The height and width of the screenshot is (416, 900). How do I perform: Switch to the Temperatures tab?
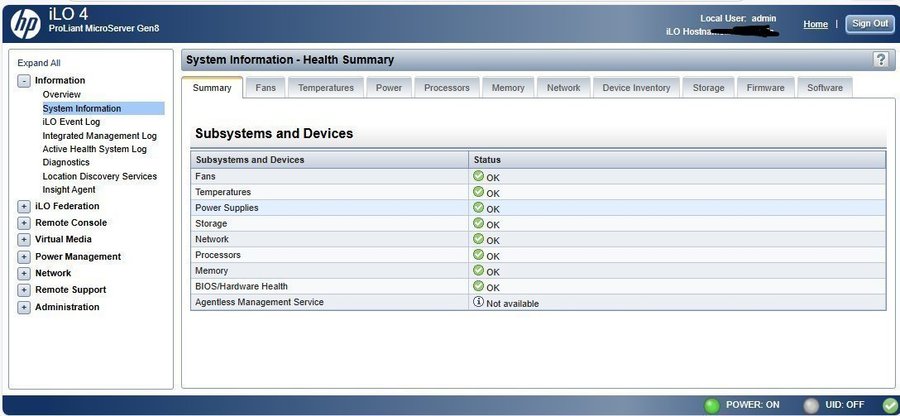coord(326,88)
